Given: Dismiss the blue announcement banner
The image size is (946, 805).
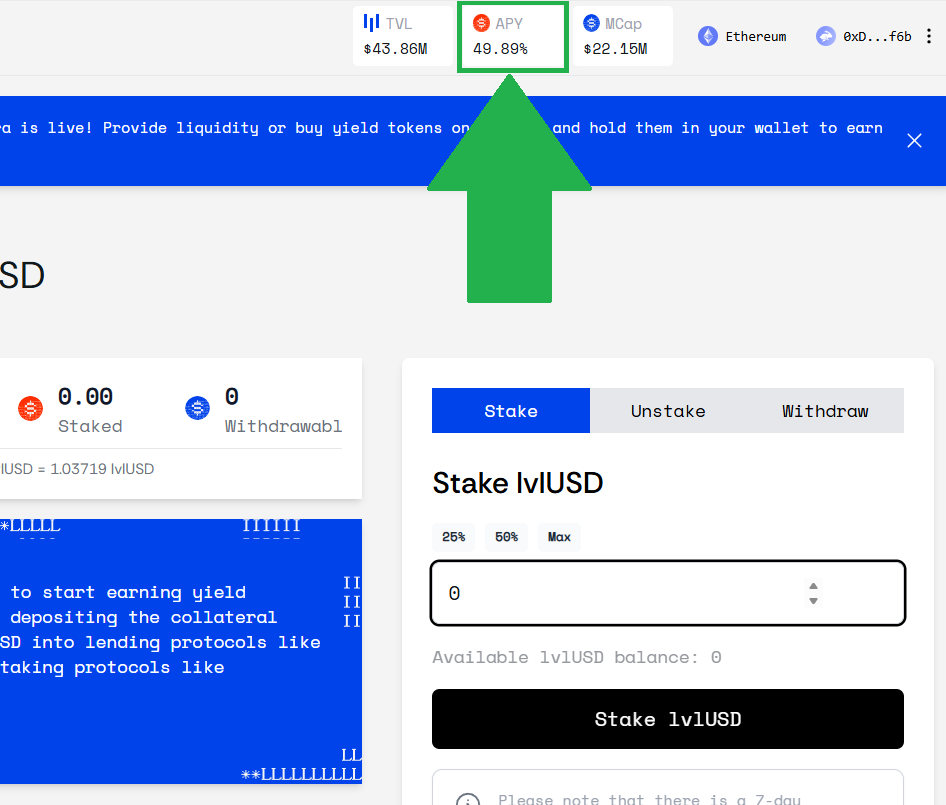Looking at the screenshot, I should pos(914,141).
